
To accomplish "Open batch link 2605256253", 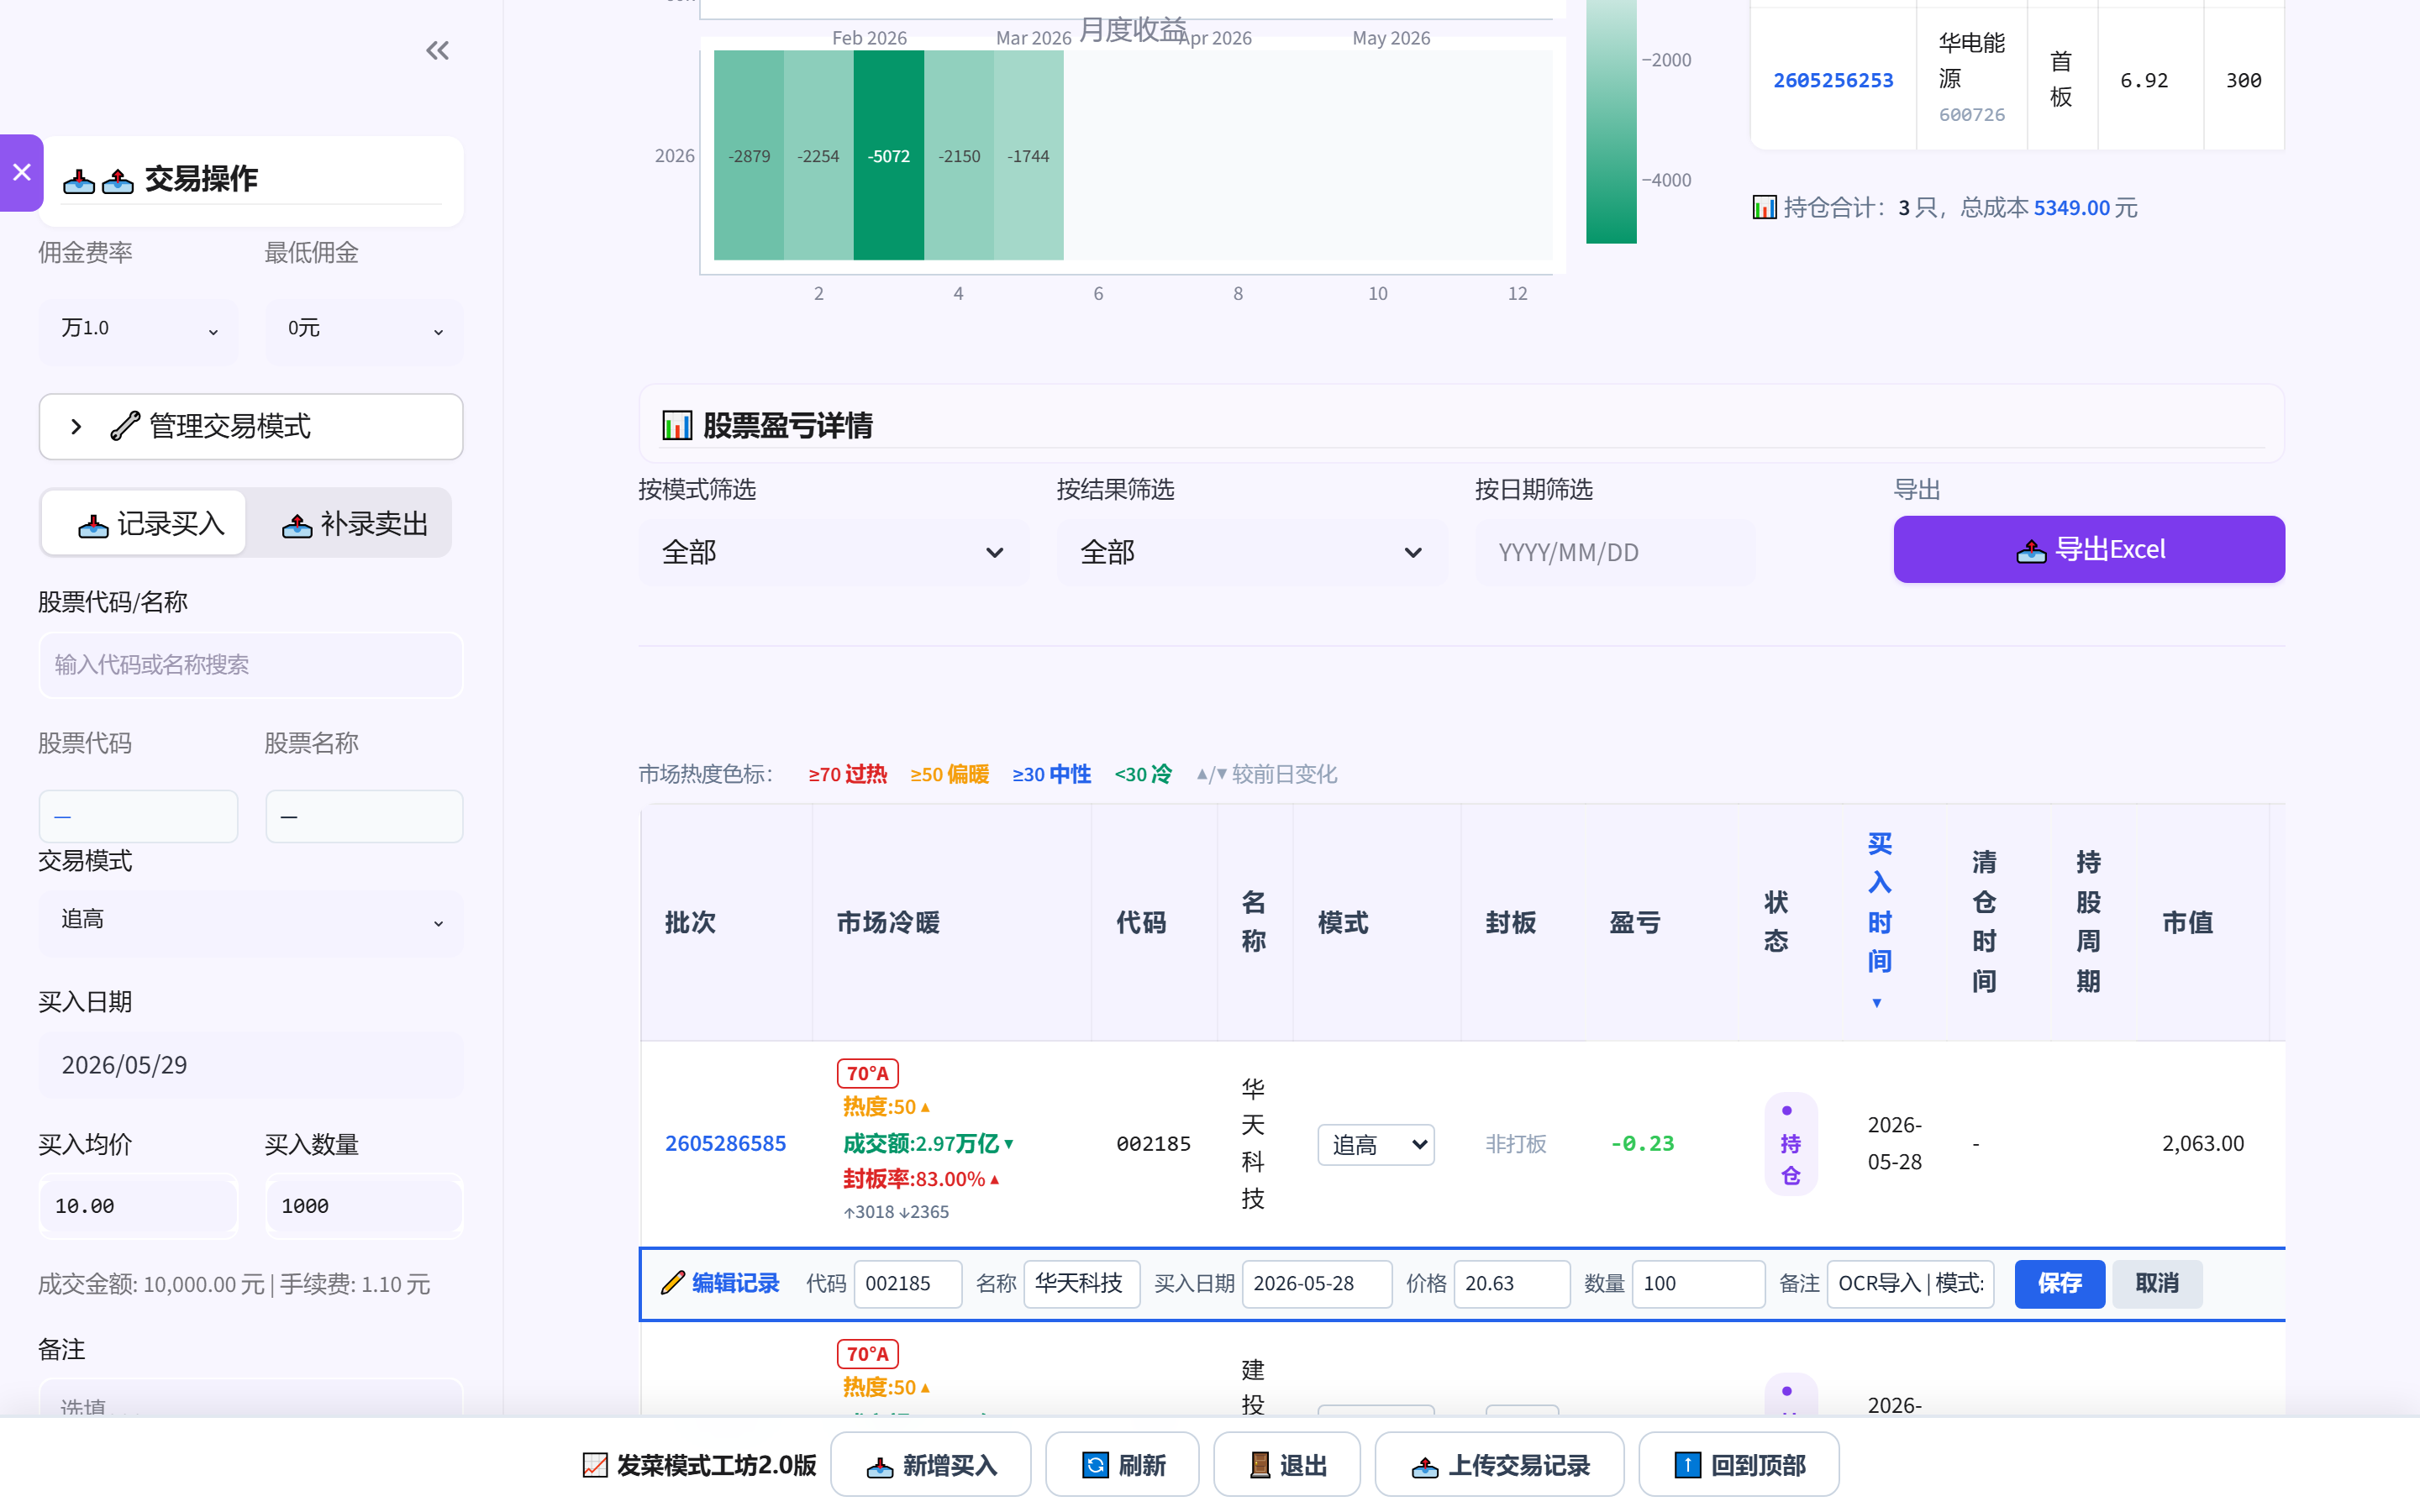I will pyautogui.click(x=1832, y=80).
